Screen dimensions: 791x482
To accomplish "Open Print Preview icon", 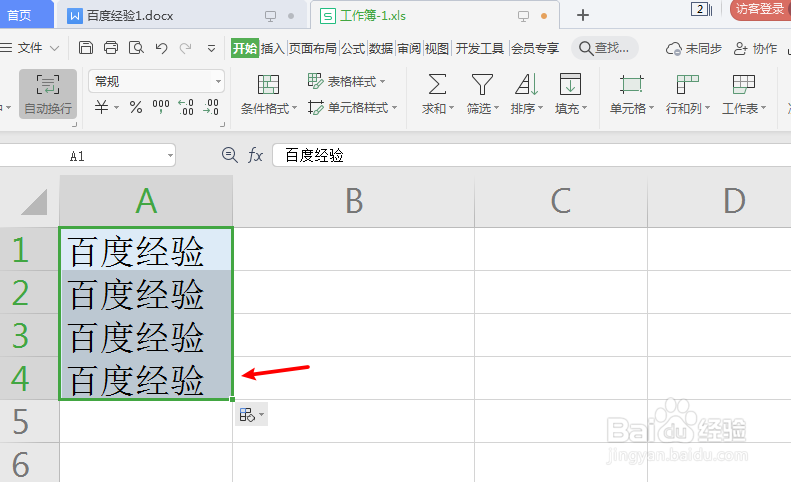I will 136,48.
